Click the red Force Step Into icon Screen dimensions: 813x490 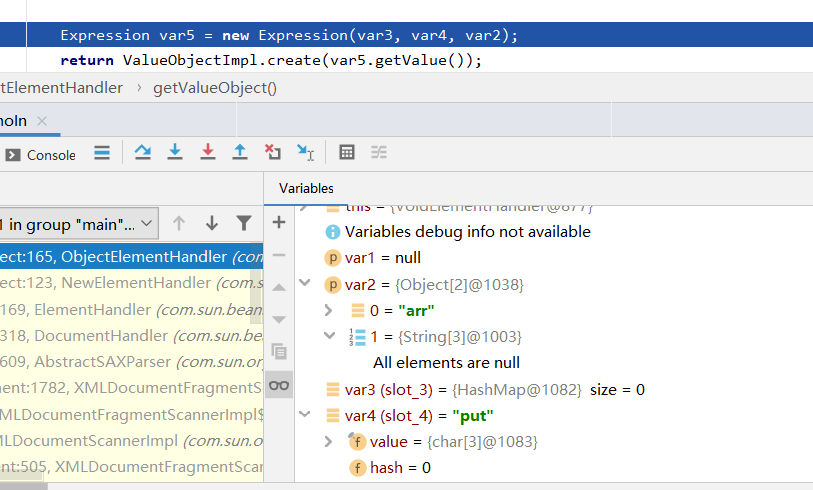(x=208, y=152)
